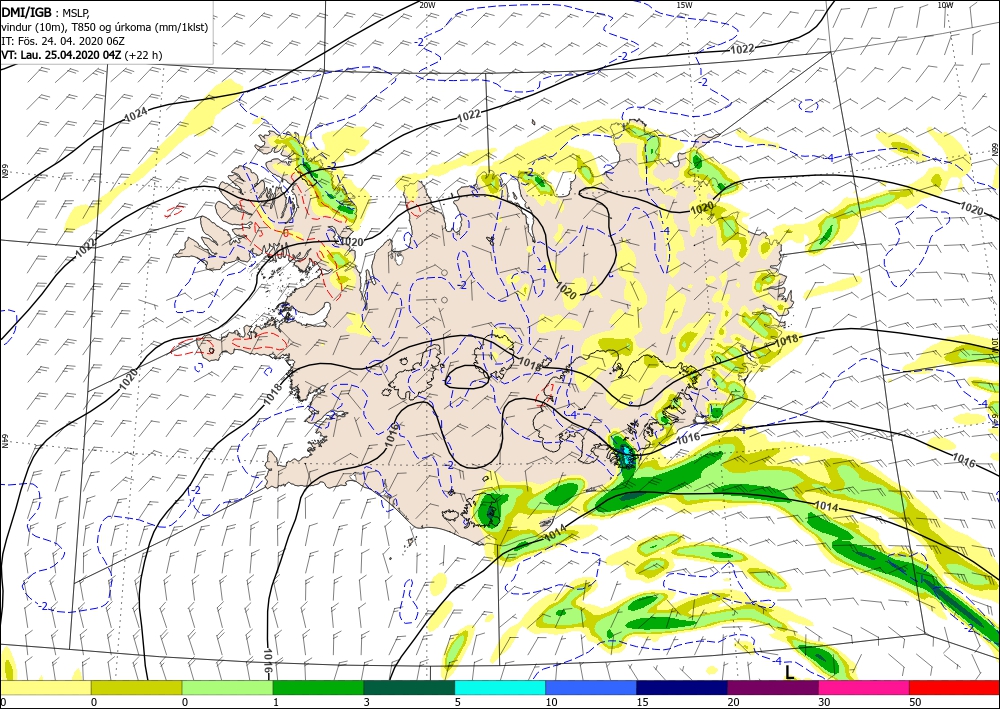Click the legend value '15'

coord(642,702)
